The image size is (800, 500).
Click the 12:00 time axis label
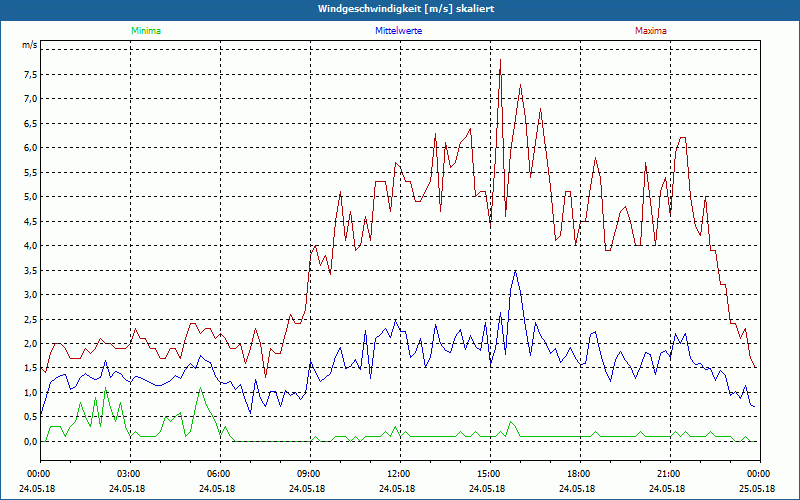click(x=400, y=474)
